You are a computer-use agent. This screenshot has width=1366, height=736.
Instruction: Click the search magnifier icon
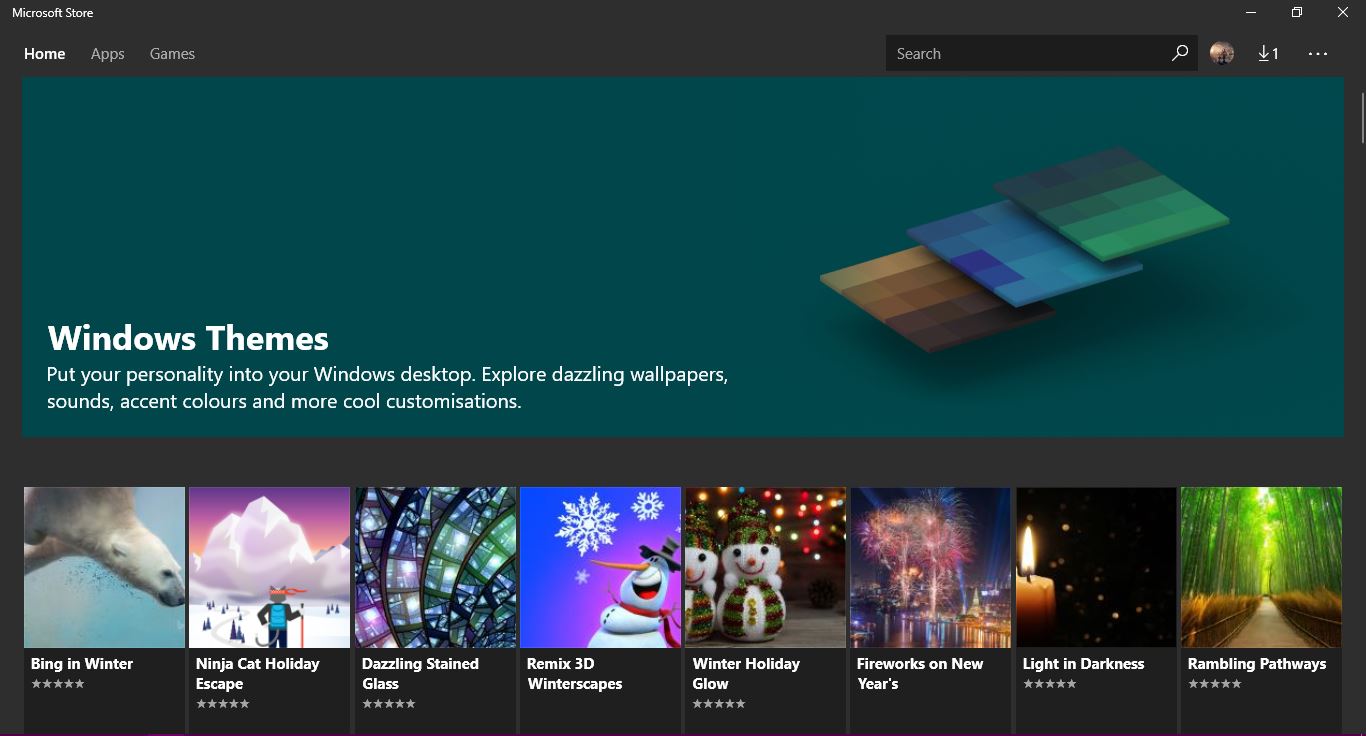pyautogui.click(x=1180, y=53)
